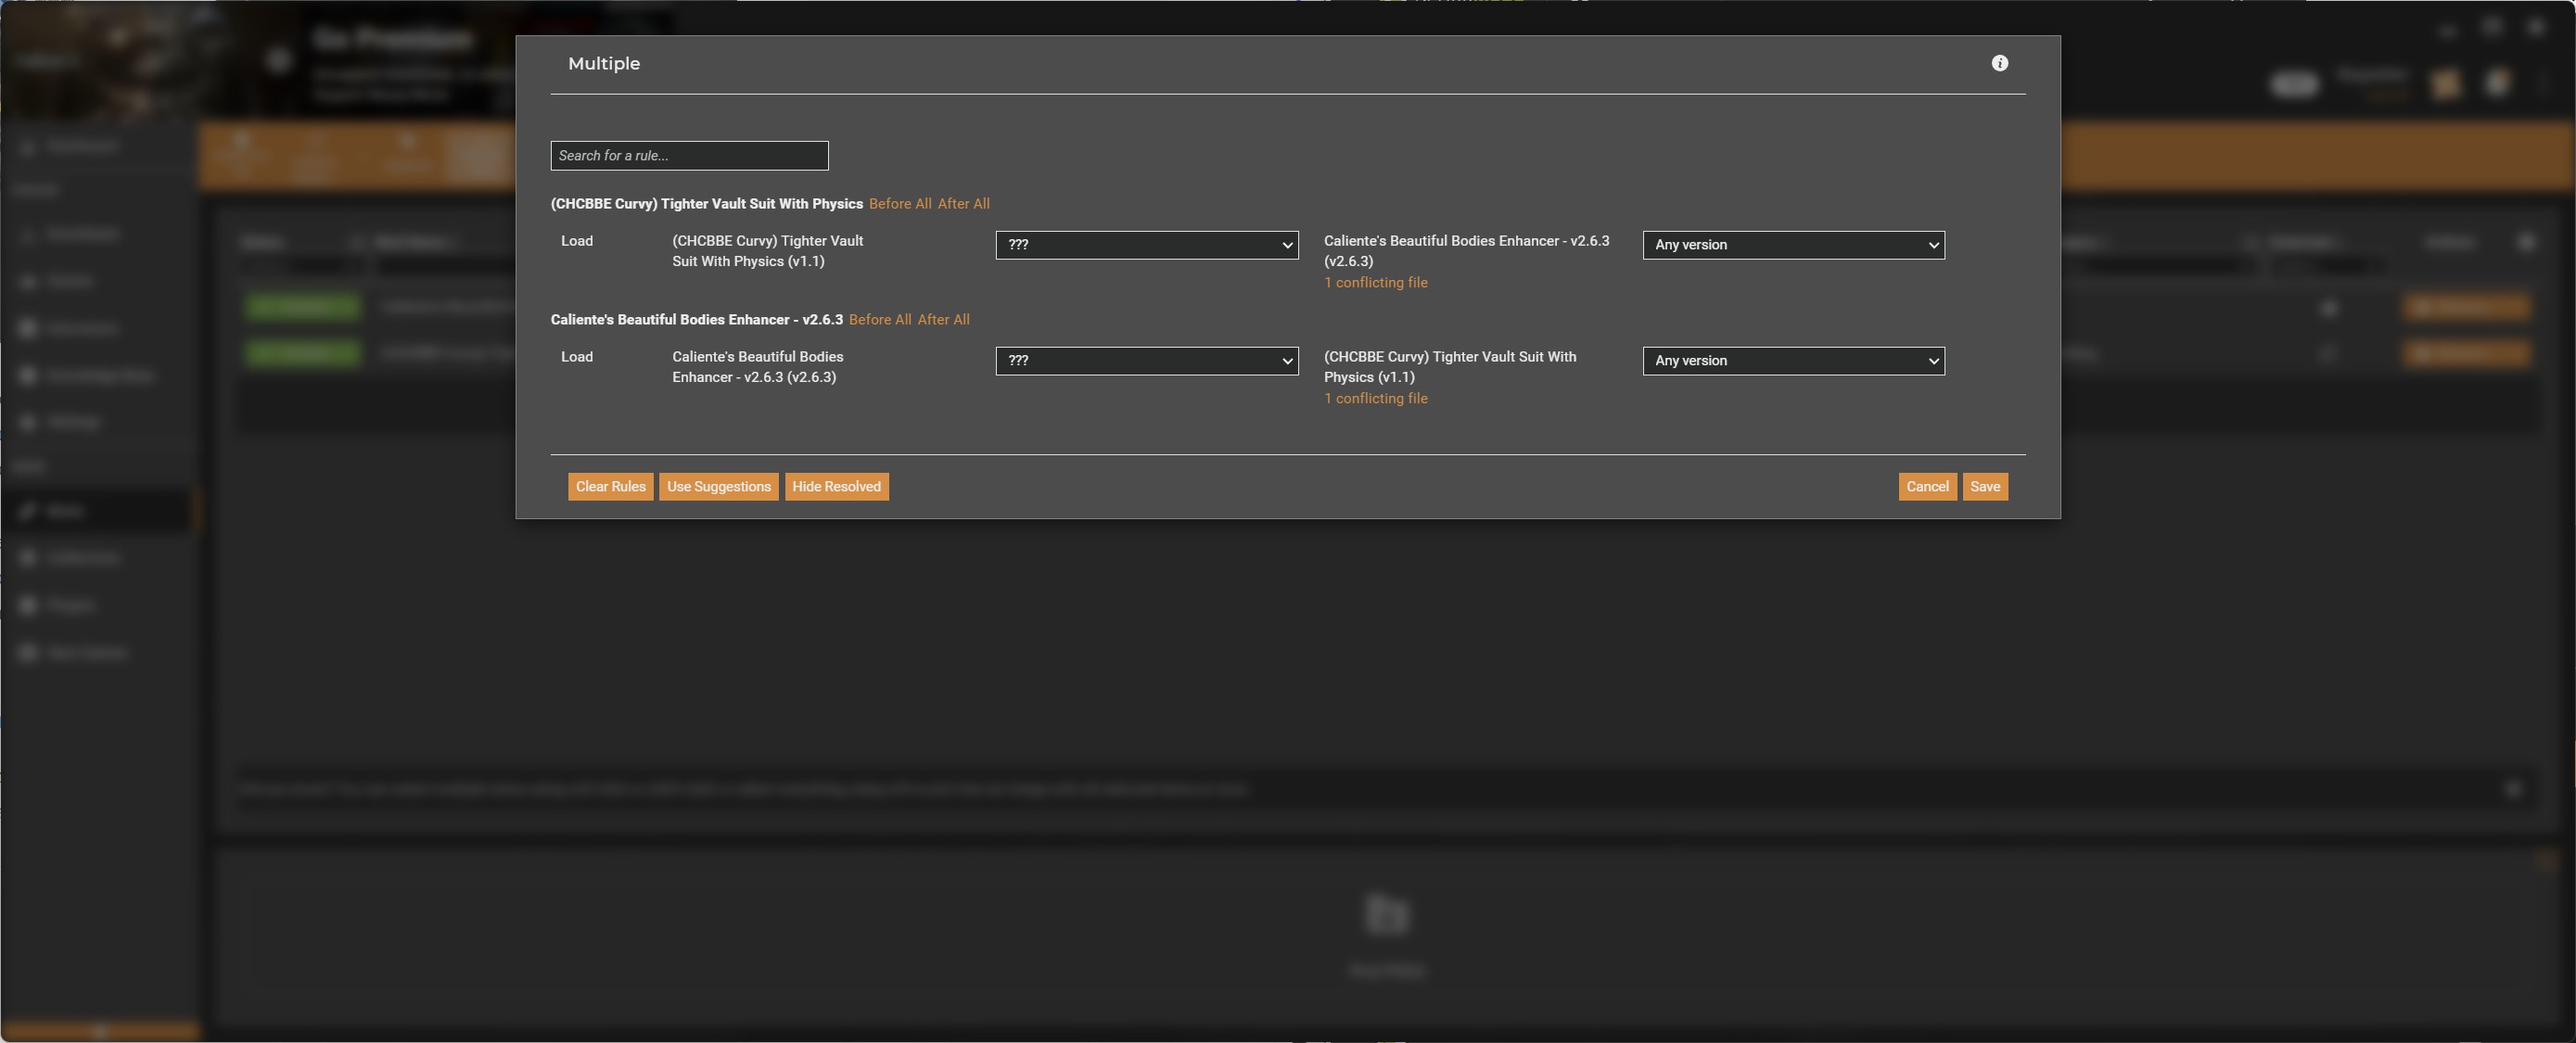Click Cancel to discard changes
This screenshot has height=1043, width=2576.
tap(1925, 486)
